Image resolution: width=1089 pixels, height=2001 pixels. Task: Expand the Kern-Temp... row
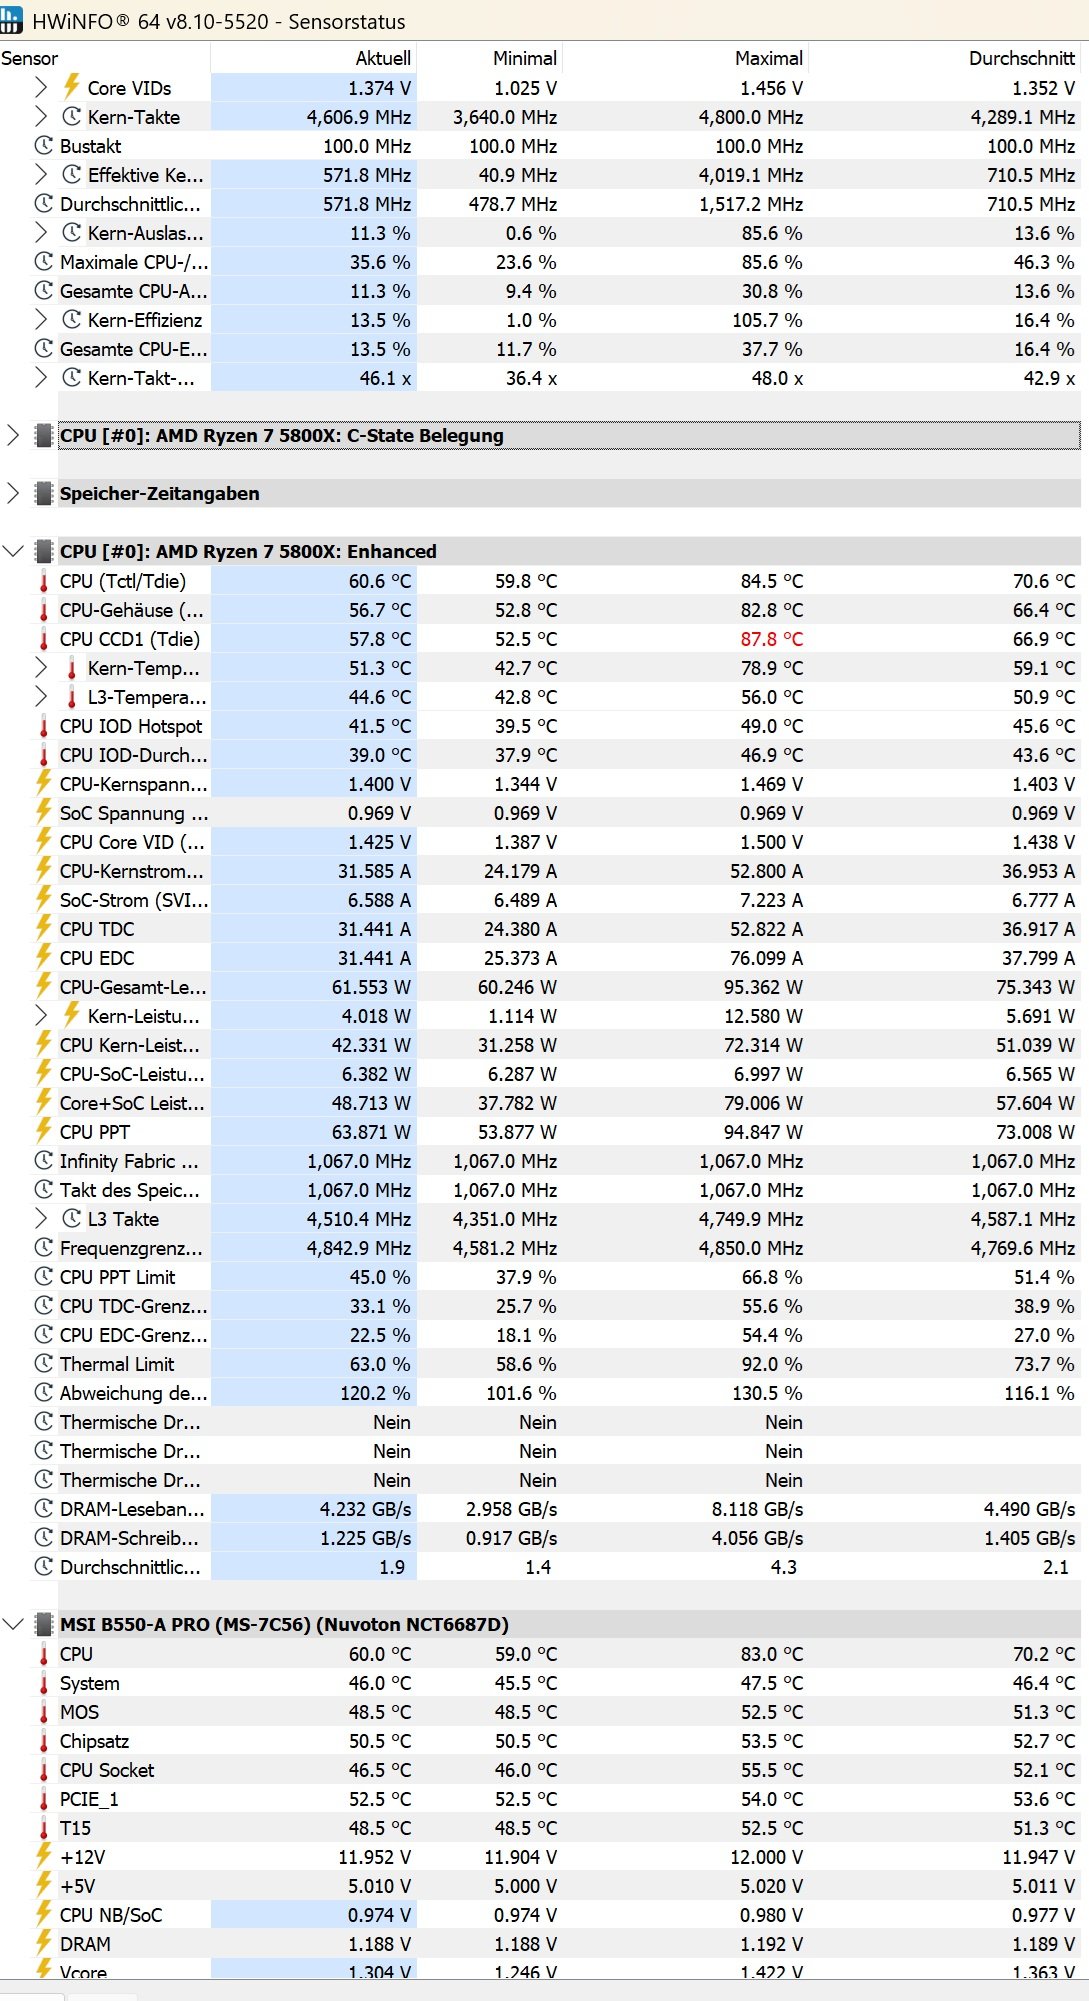40,668
